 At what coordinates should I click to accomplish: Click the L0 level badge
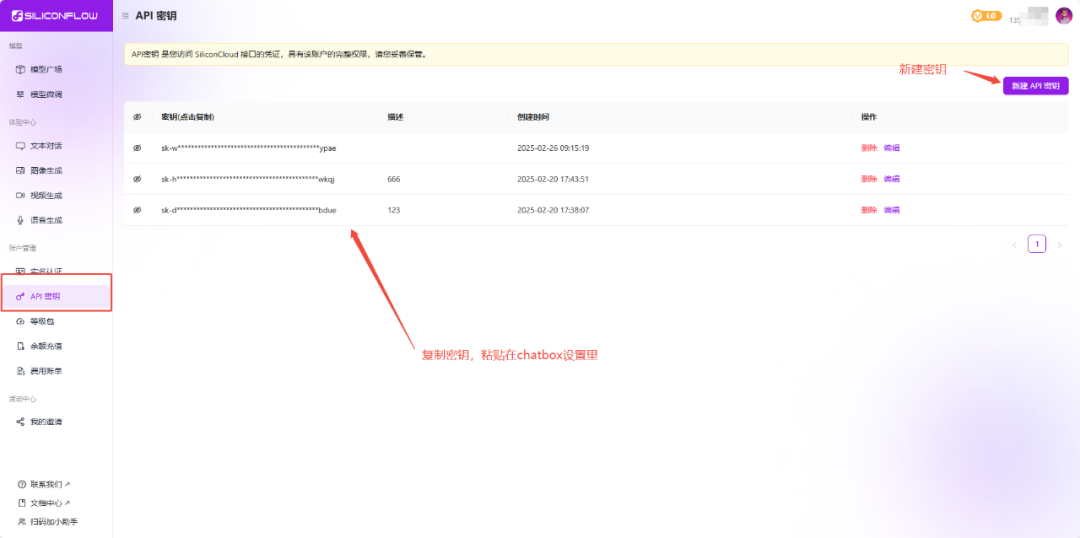coord(986,16)
